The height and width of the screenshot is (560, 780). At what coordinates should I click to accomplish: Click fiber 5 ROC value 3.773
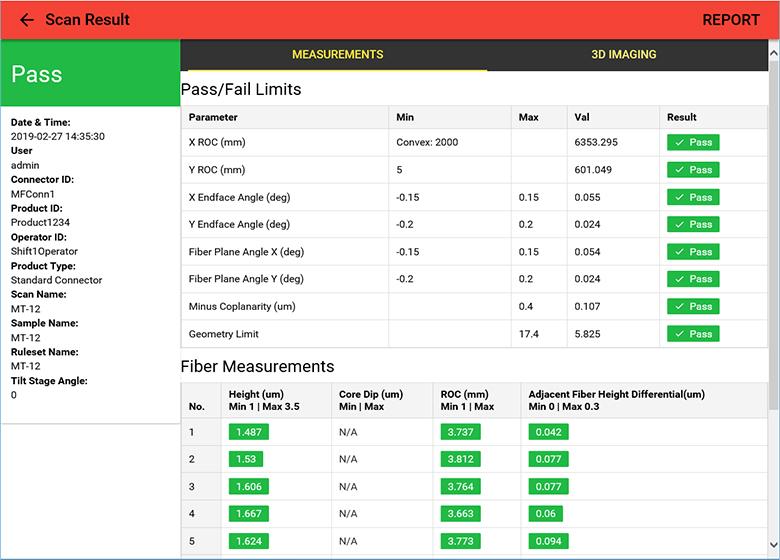click(x=461, y=541)
